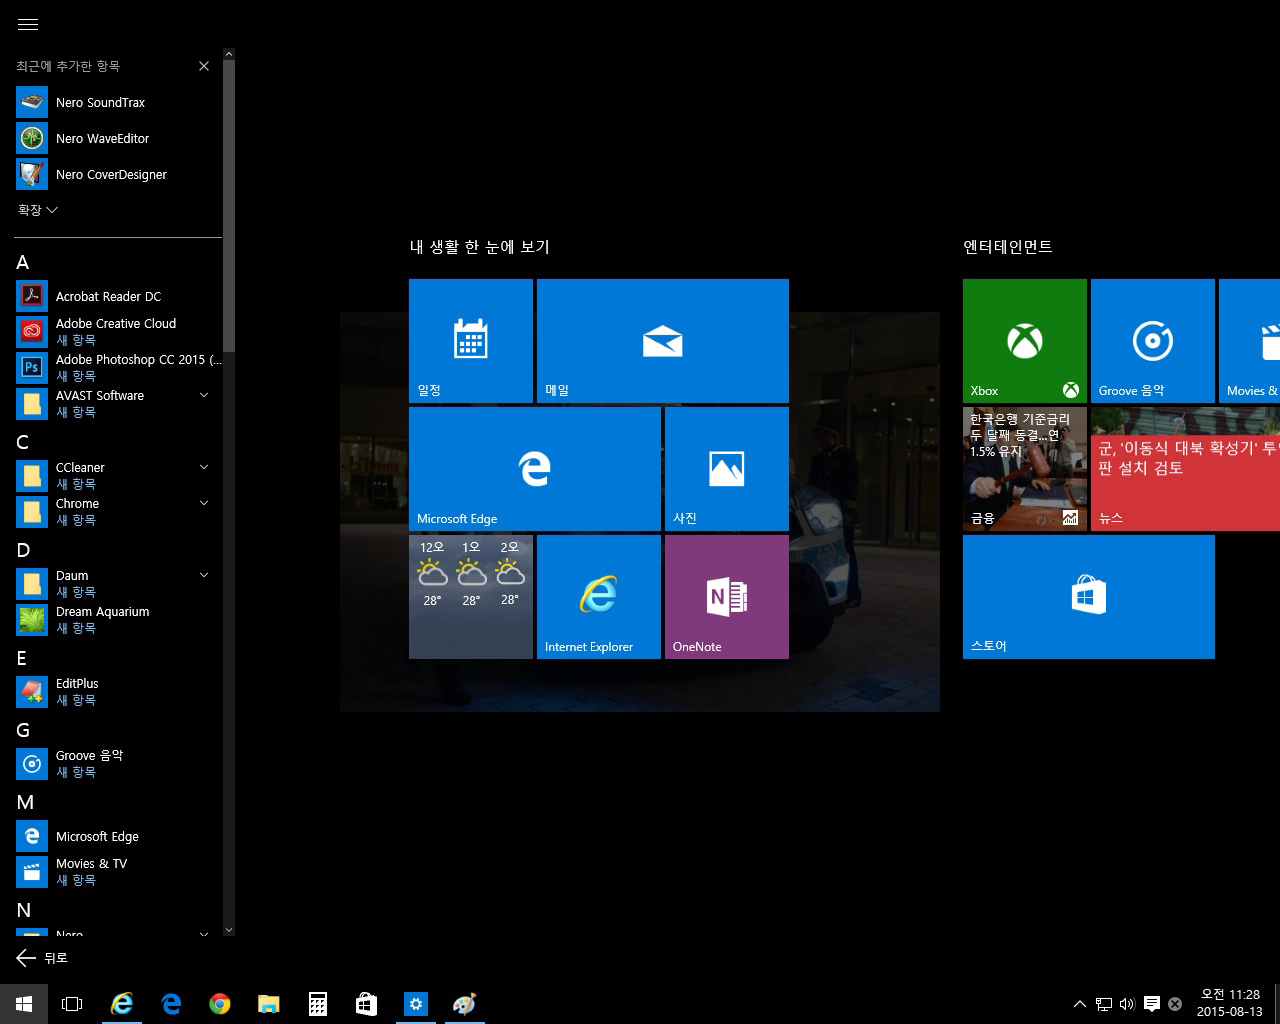Select the 엔터테인먼트 group title

[1008, 247]
